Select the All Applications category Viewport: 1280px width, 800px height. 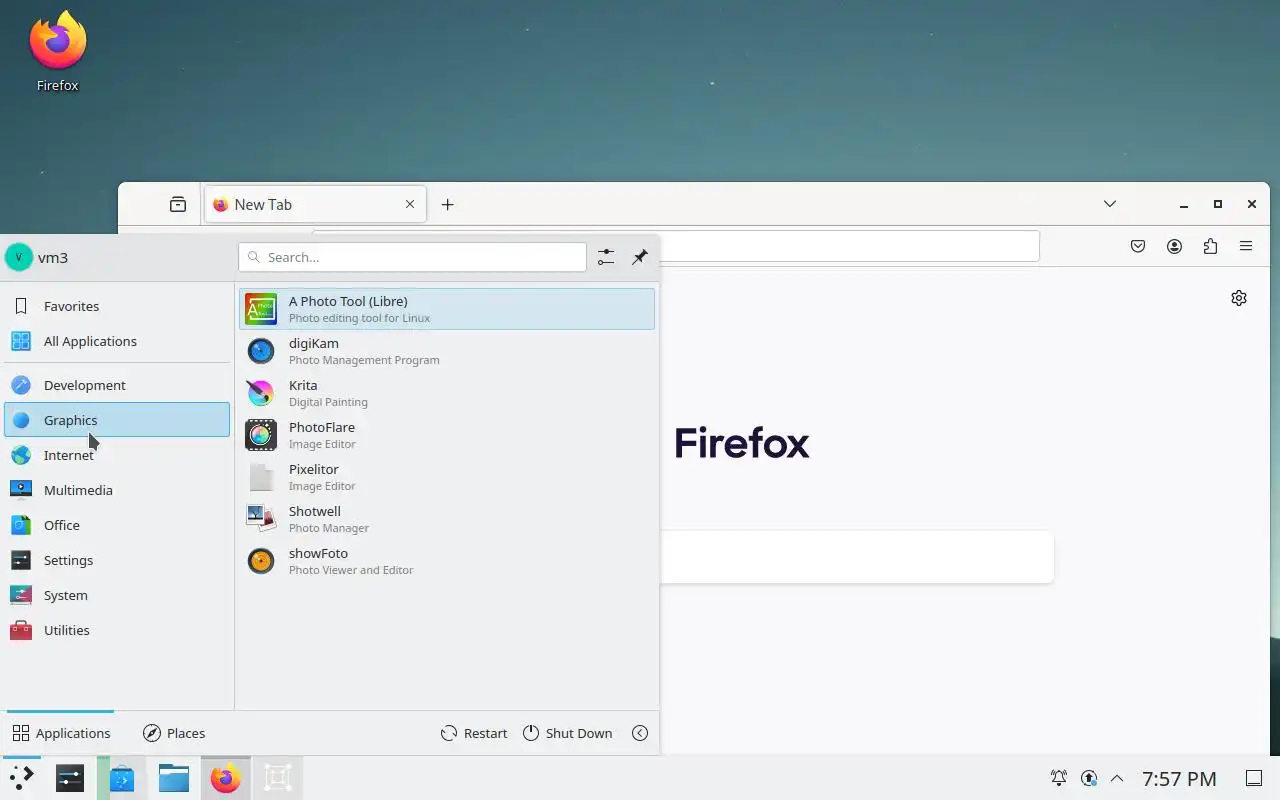[x=117, y=341]
